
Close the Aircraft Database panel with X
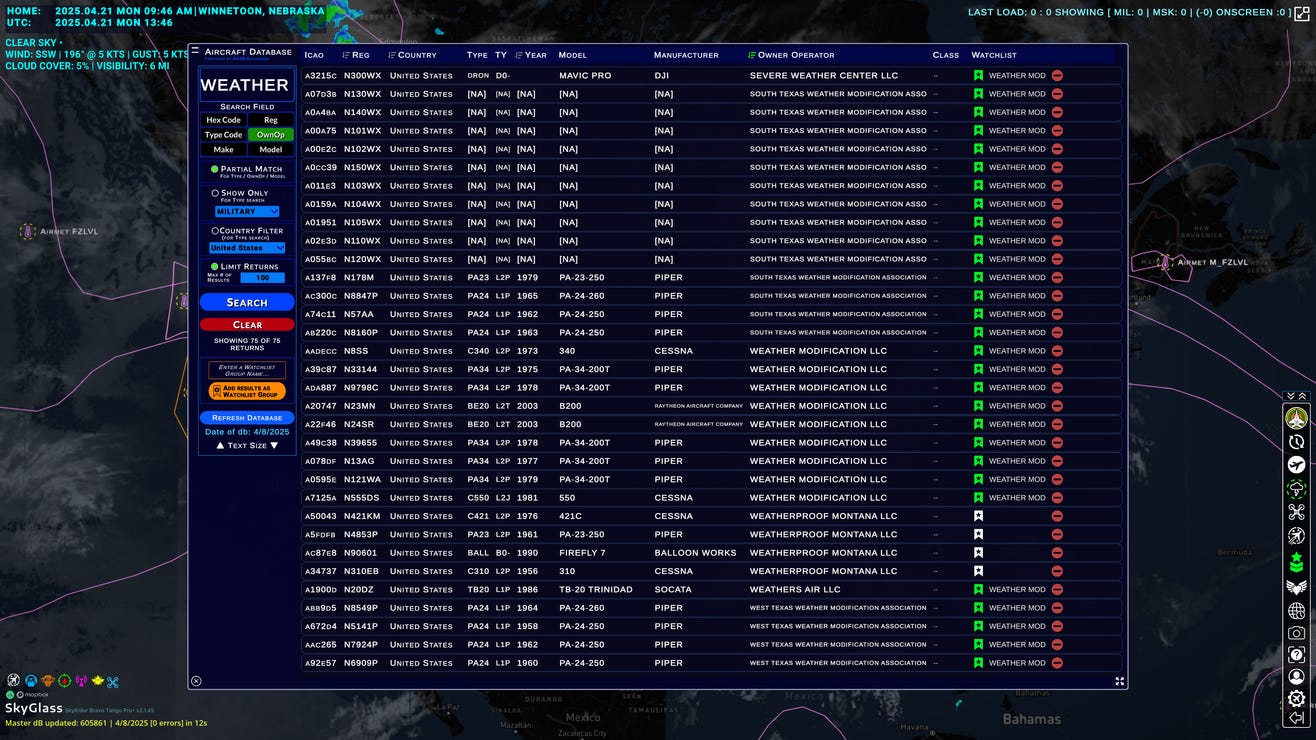pos(196,681)
